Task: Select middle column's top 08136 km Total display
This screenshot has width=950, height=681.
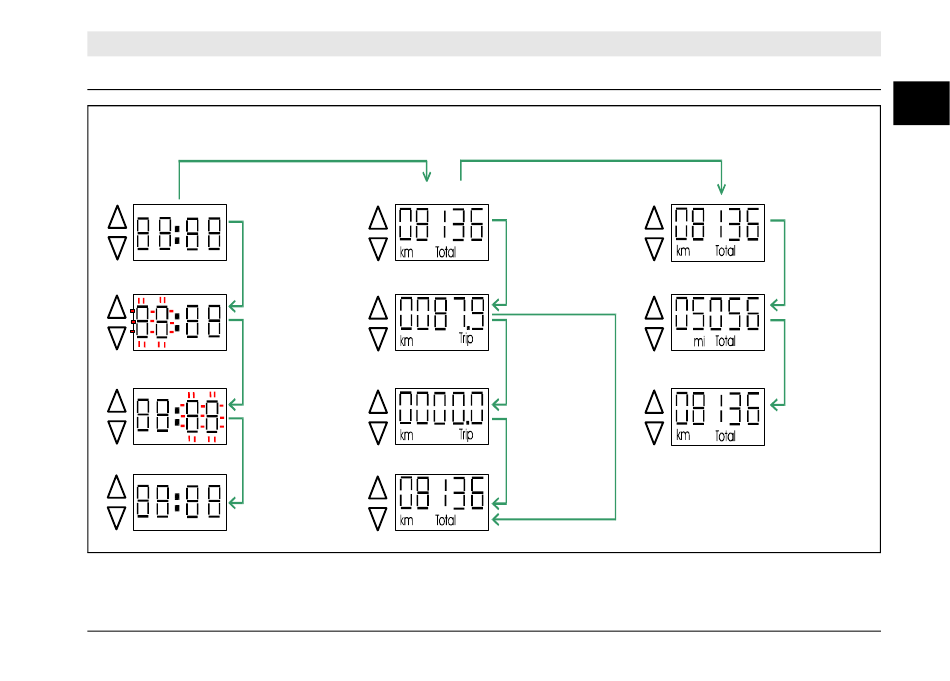Action: [442, 233]
